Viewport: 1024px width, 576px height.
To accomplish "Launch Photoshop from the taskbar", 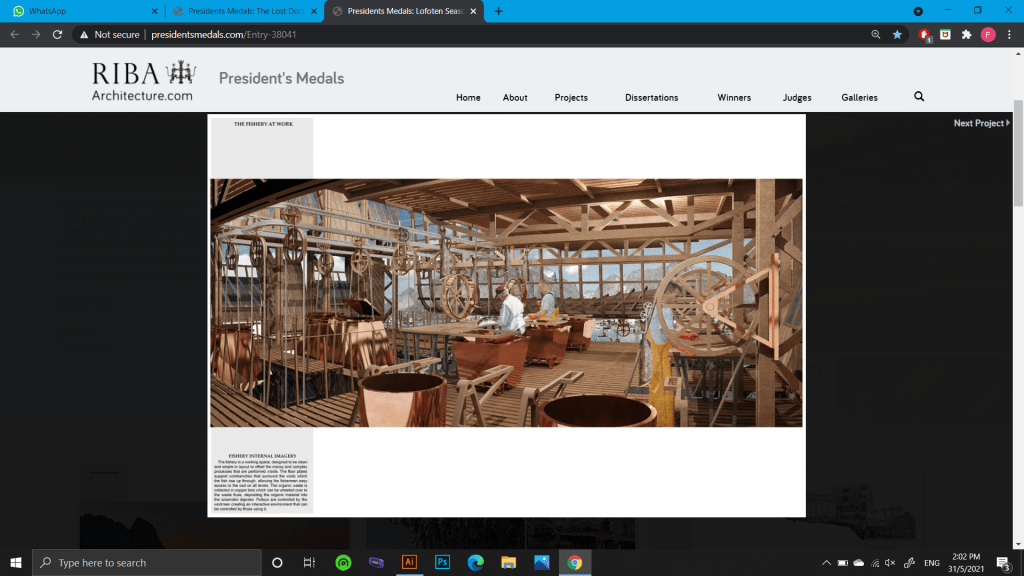I will [x=442, y=562].
